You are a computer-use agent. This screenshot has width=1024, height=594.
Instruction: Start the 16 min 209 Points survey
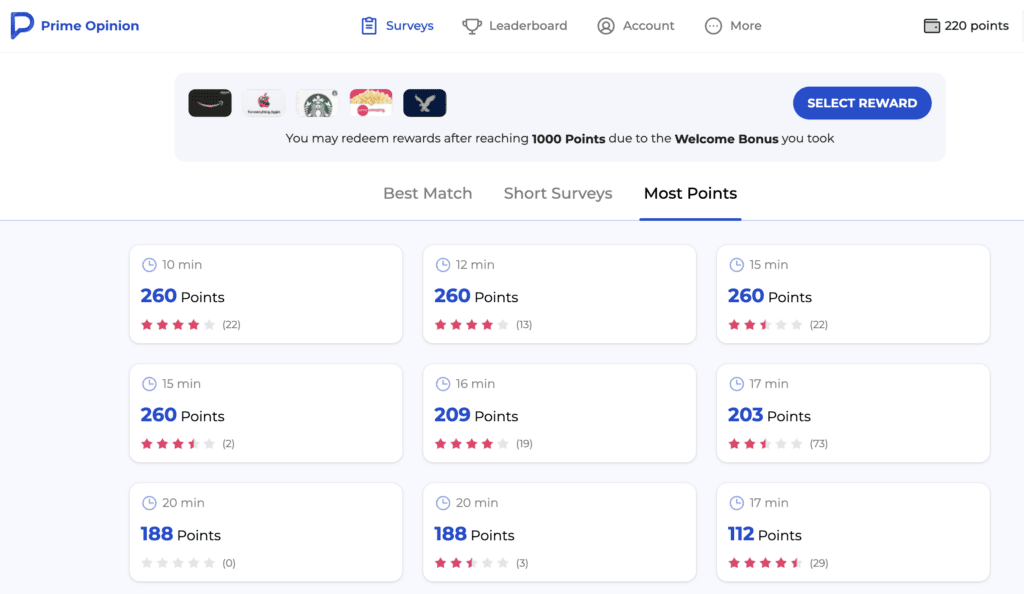[559, 413]
